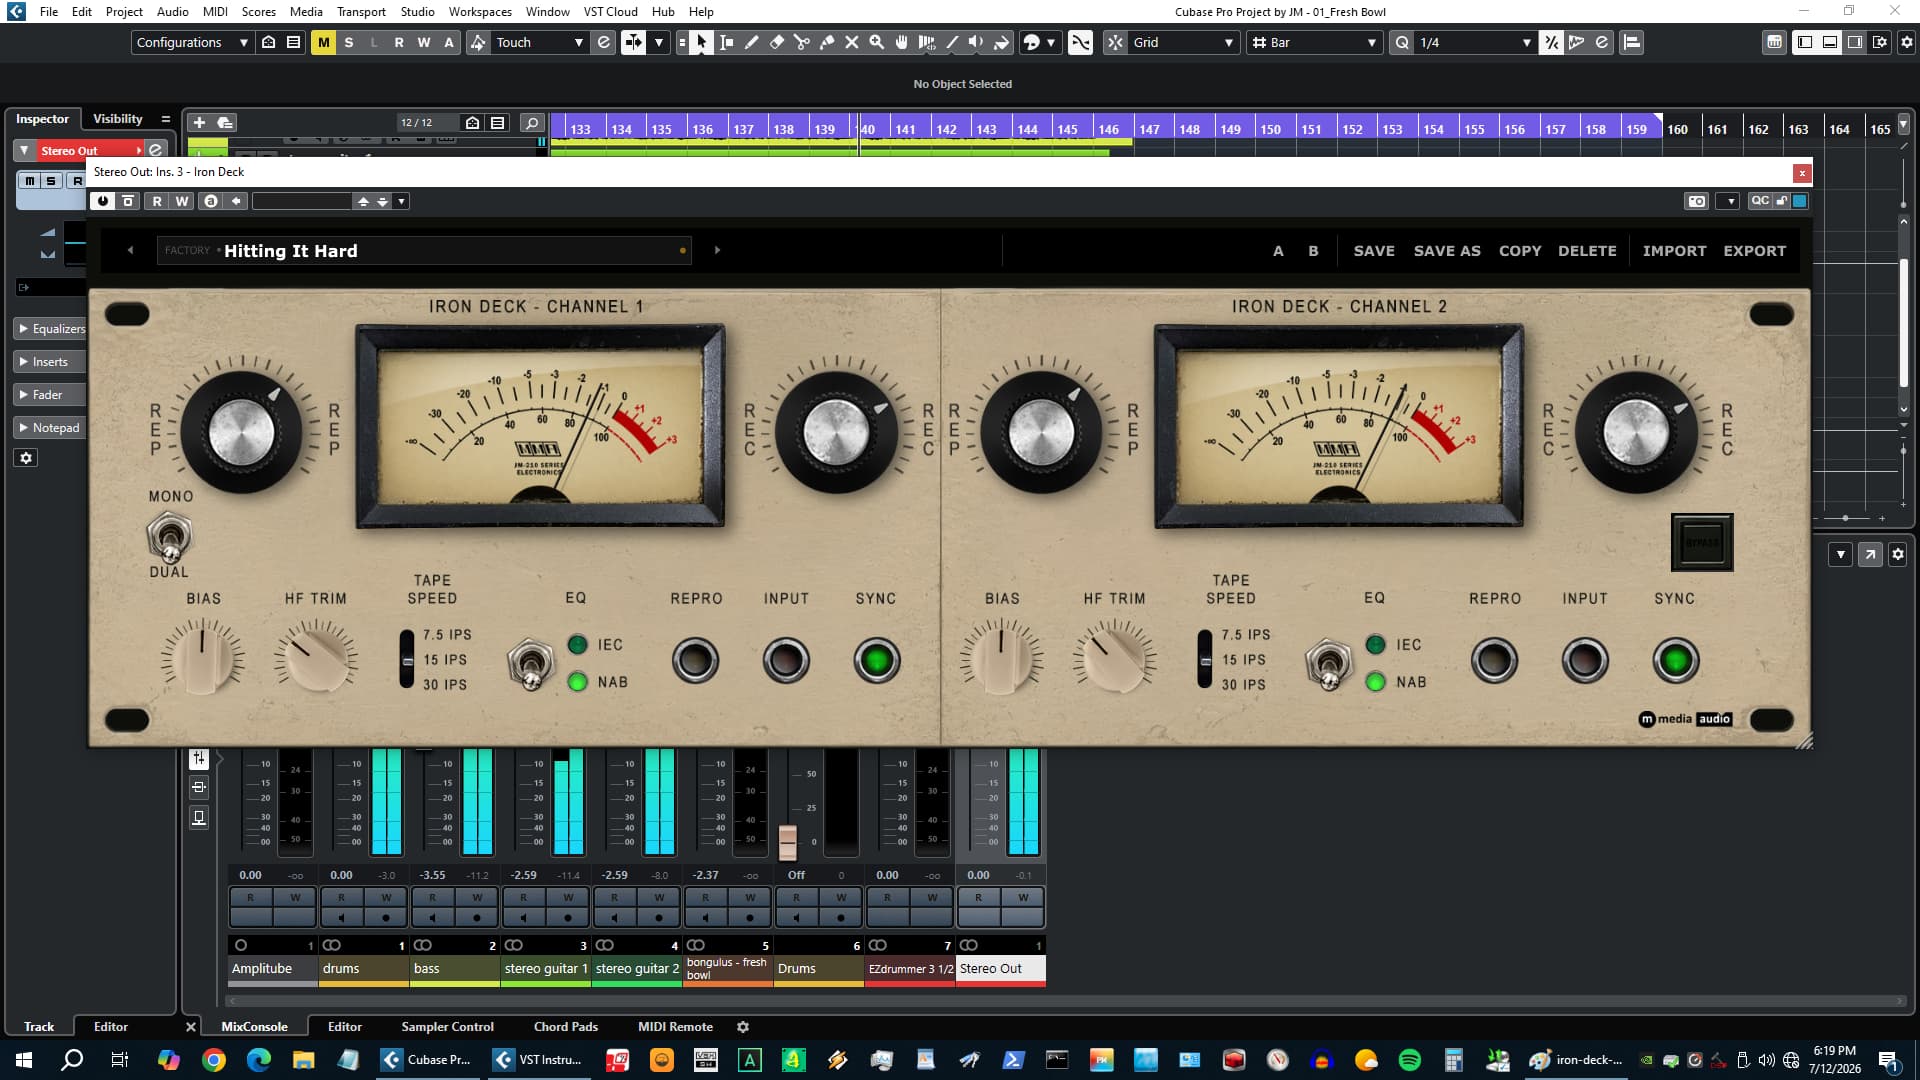This screenshot has width=1920, height=1080.
Task: Flip Channel 1 MONO/DUAL switch
Action: (x=169, y=537)
